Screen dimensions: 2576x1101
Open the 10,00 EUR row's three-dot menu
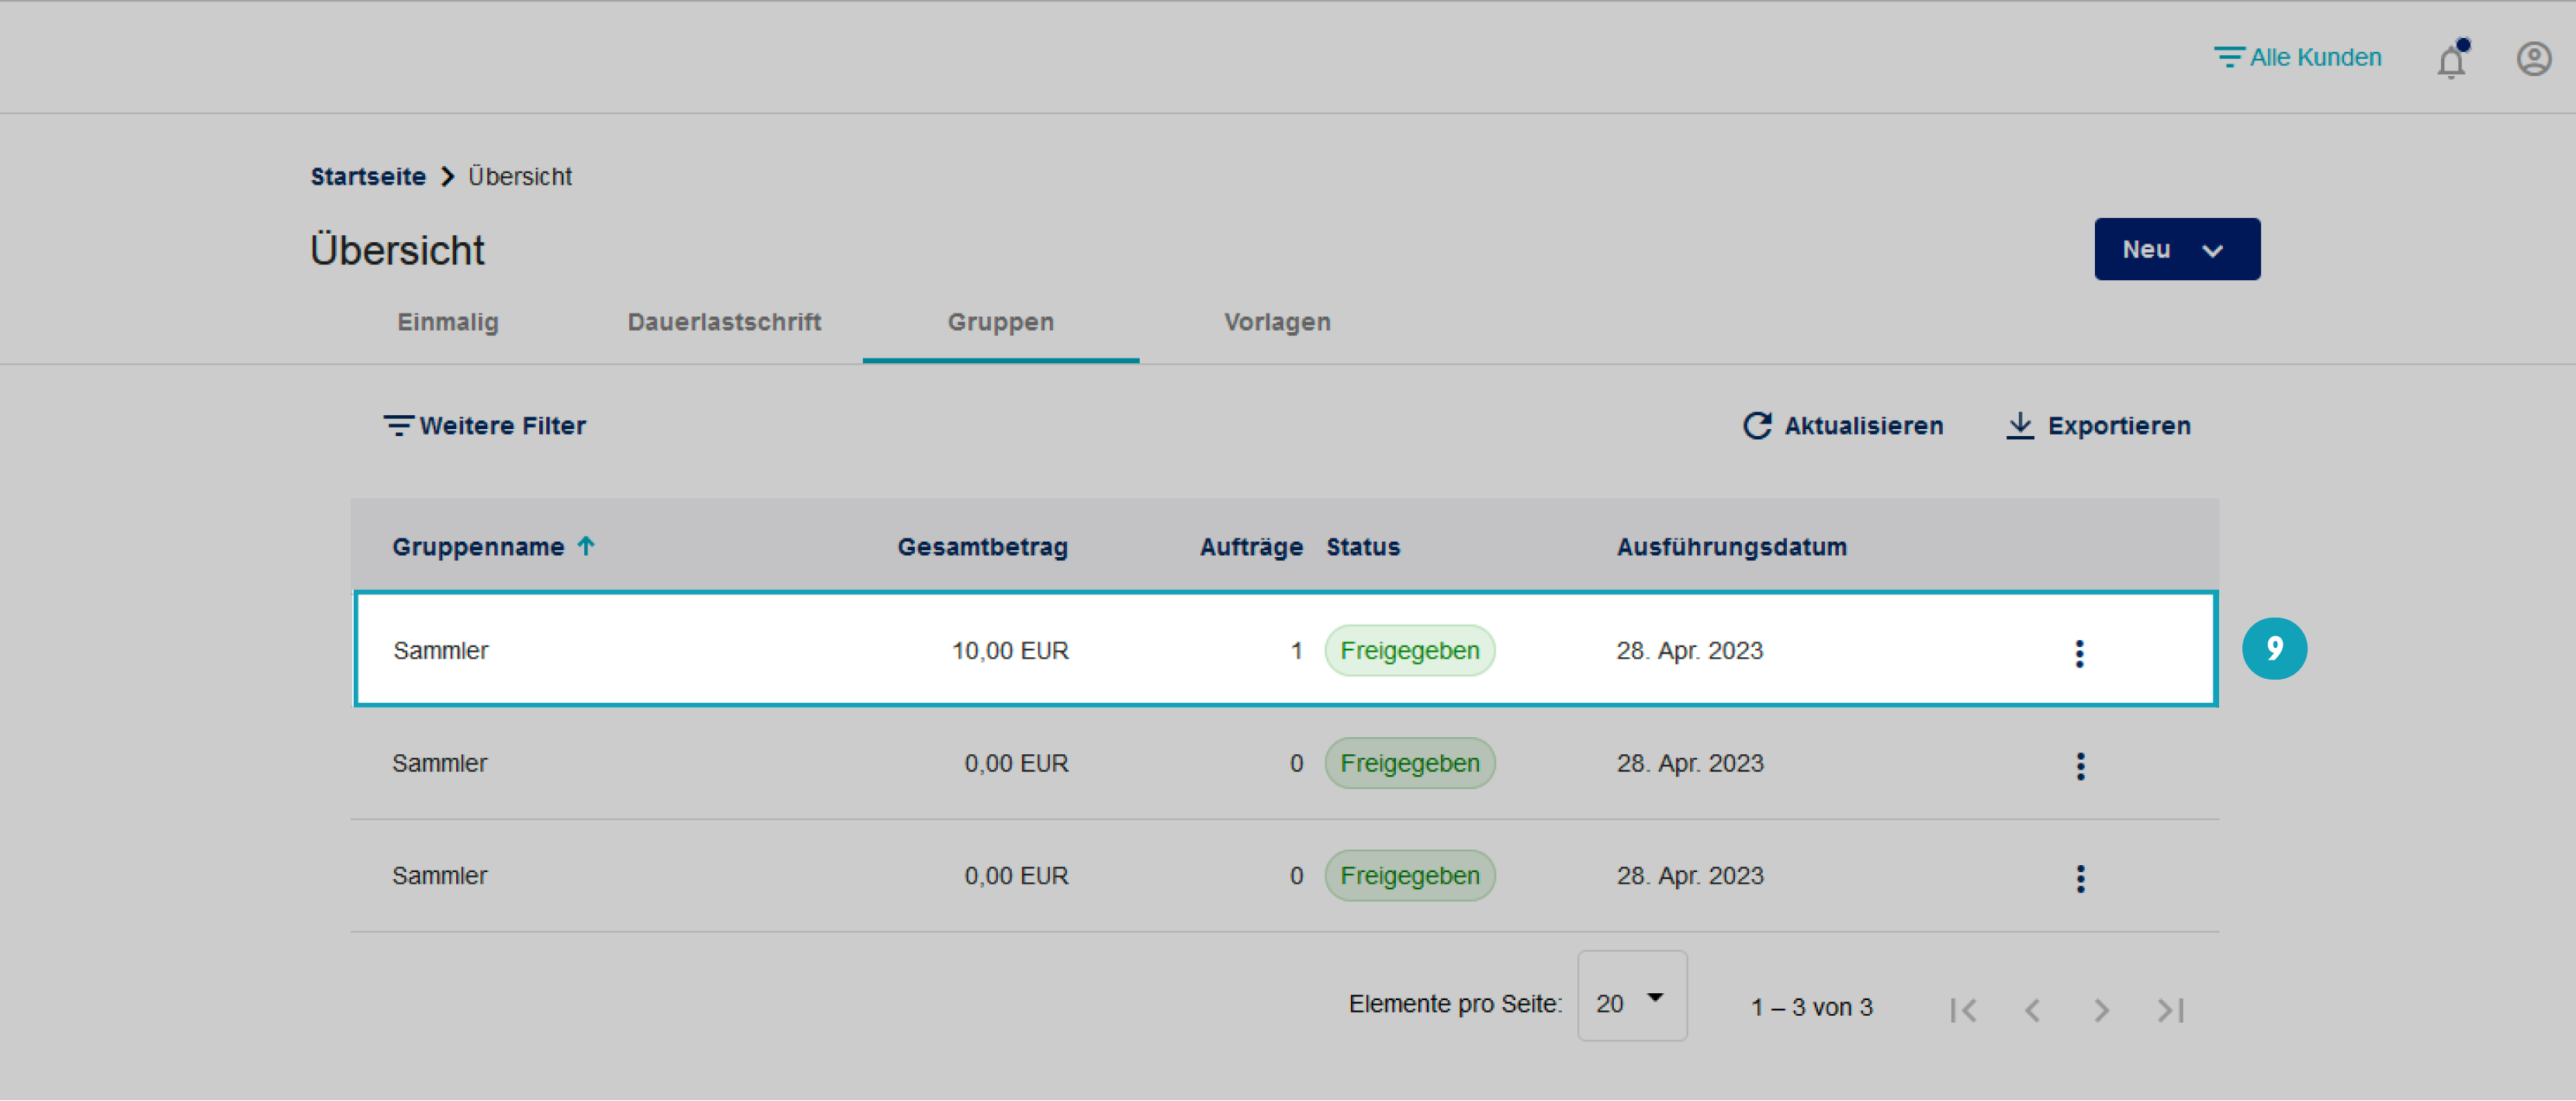(2079, 653)
